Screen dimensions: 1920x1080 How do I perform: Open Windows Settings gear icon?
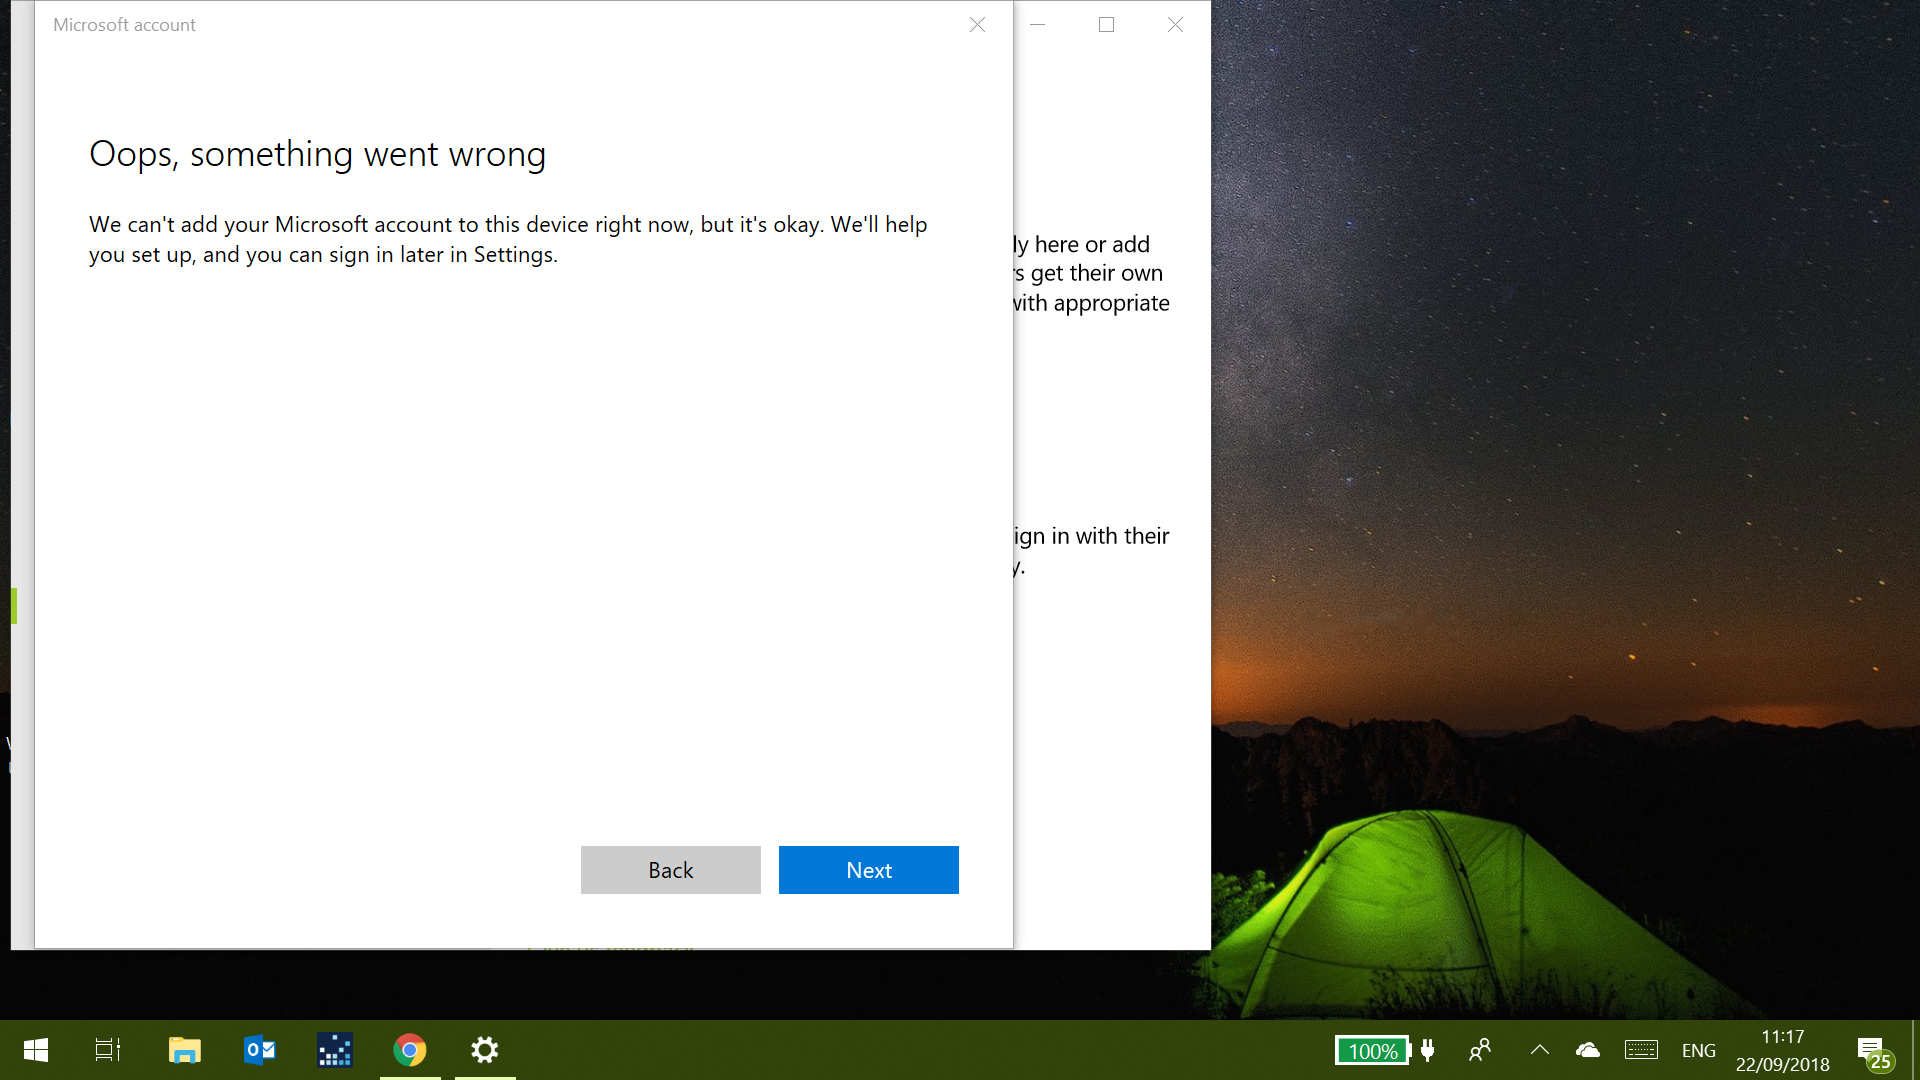pos(485,1050)
